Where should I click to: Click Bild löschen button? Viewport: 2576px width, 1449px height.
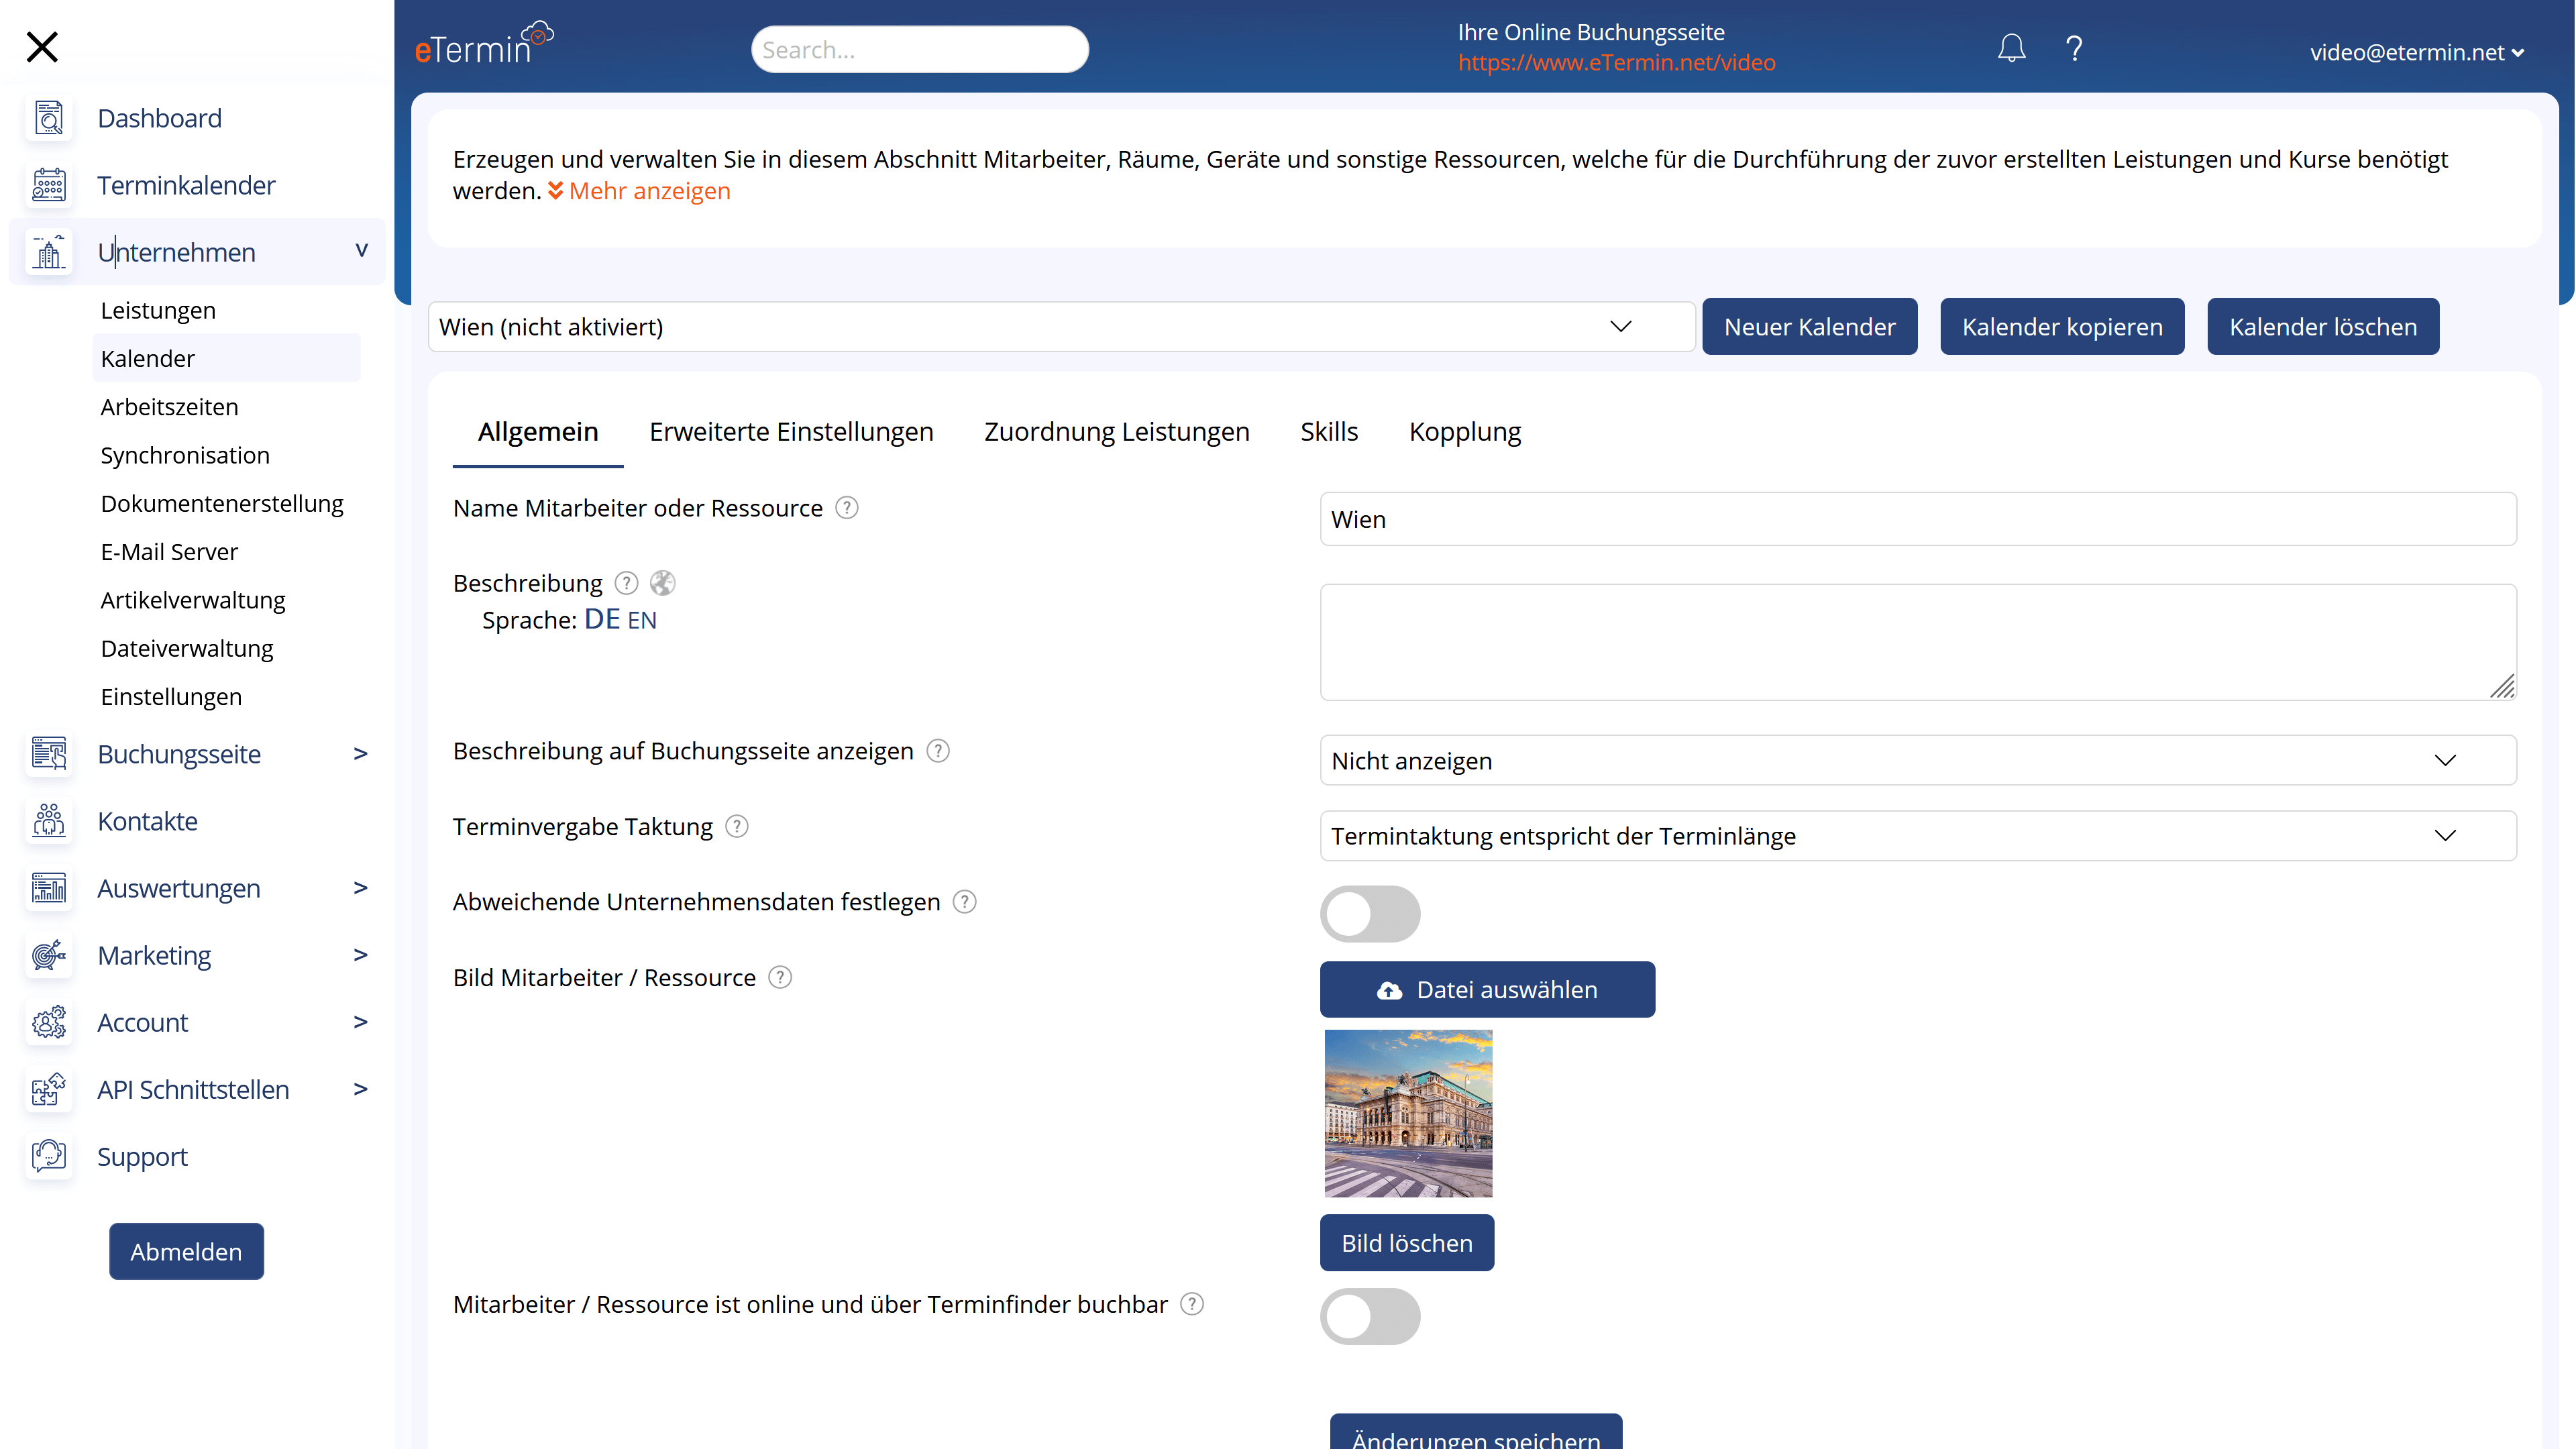1408,1242
